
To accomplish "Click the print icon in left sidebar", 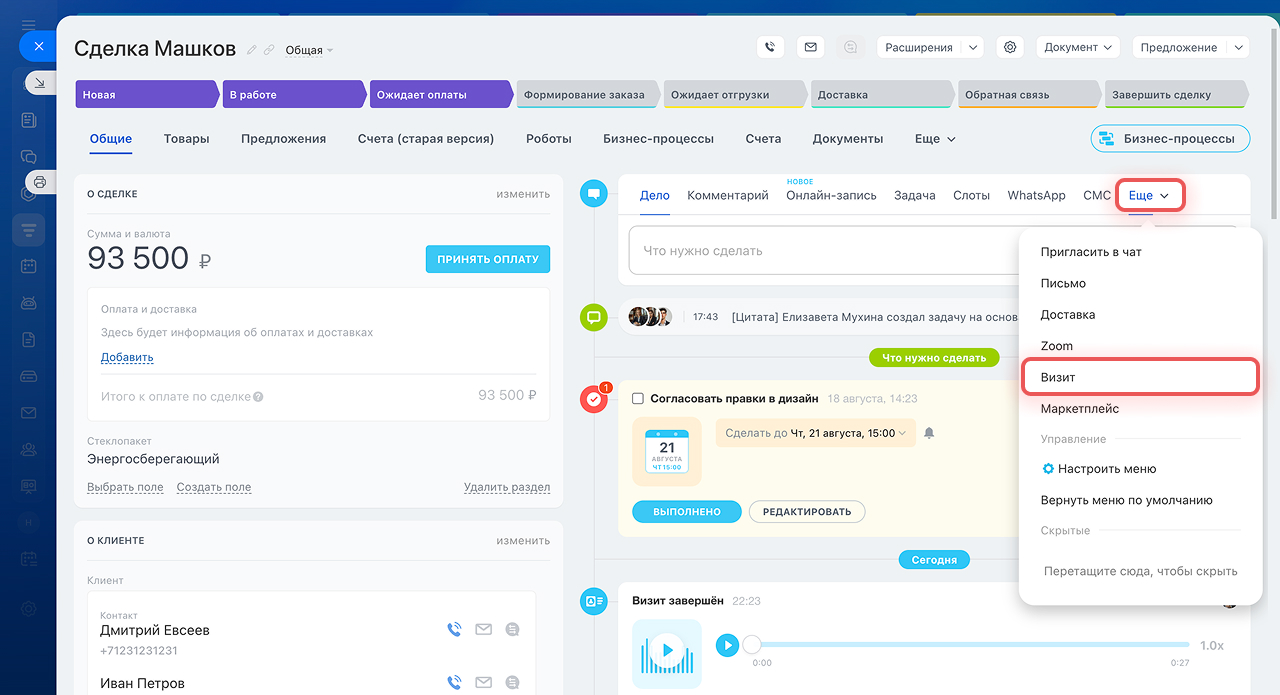I will 40,182.
